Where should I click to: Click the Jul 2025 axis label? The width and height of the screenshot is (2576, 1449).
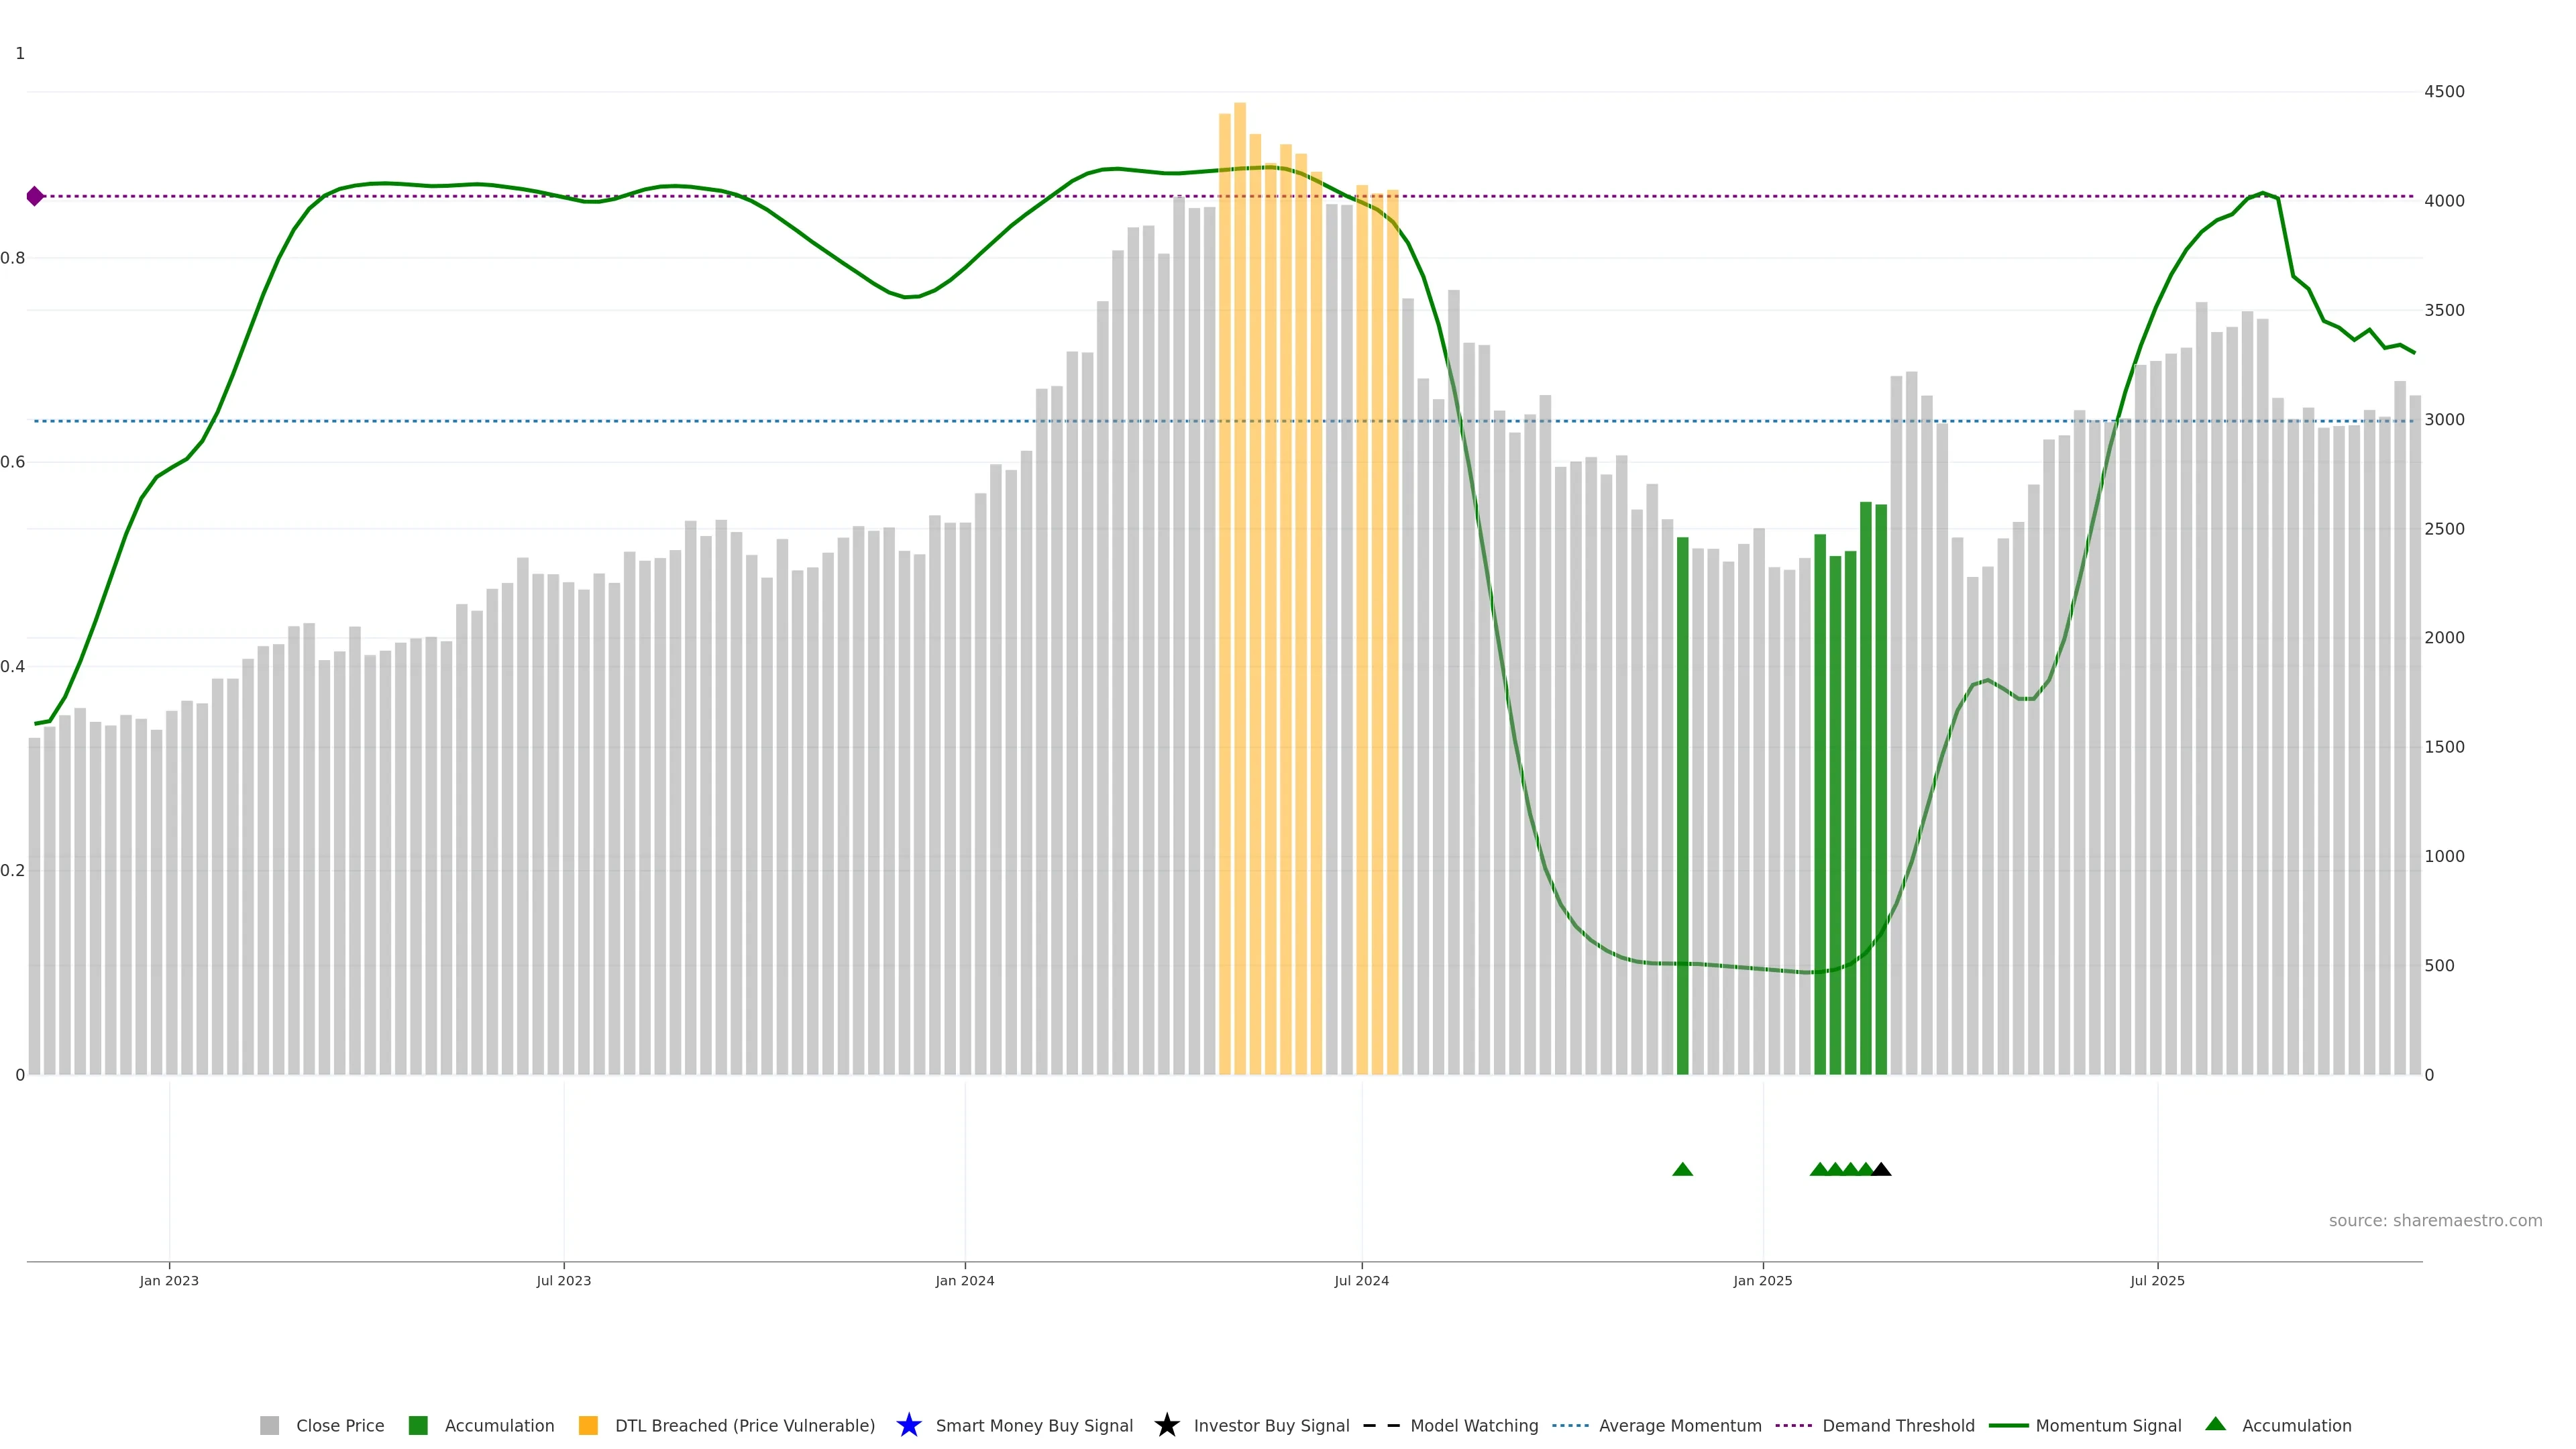tap(2157, 1280)
